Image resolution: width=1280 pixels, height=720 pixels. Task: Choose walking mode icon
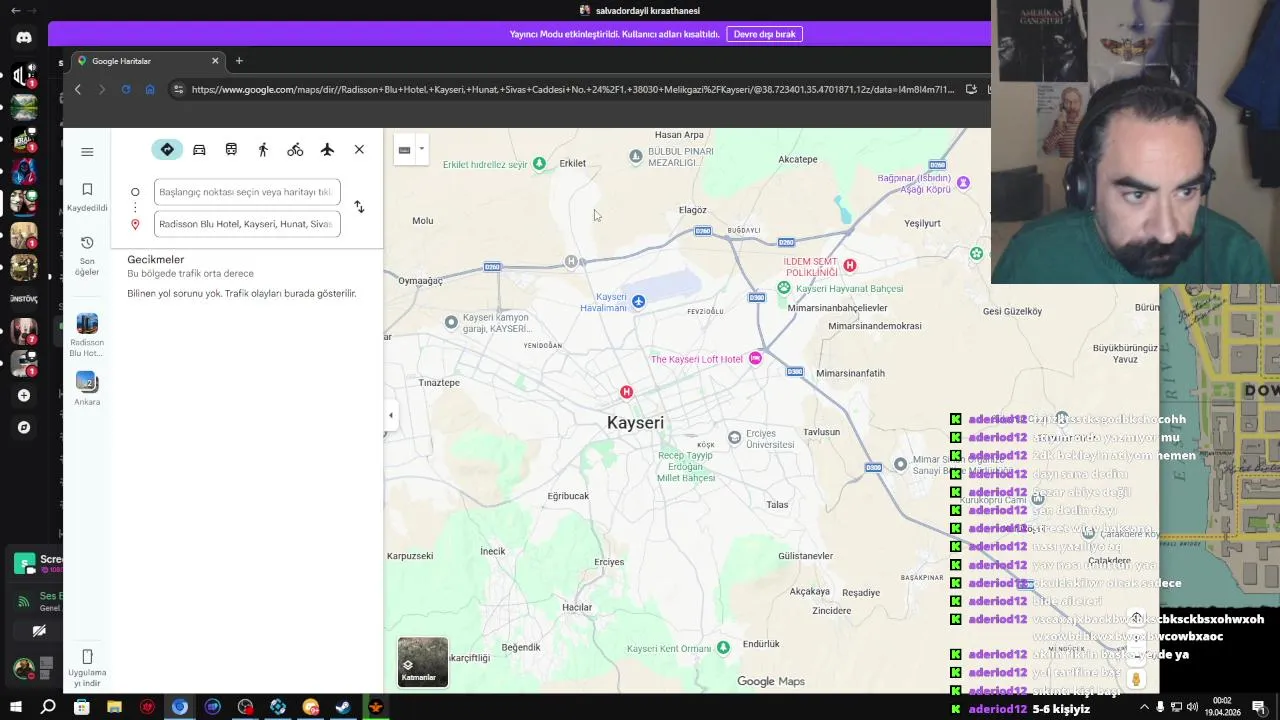click(263, 149)
